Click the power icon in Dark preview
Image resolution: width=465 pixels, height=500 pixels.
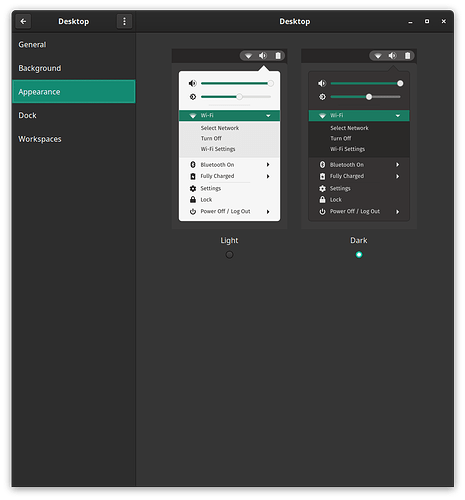(x=322, y=211)
